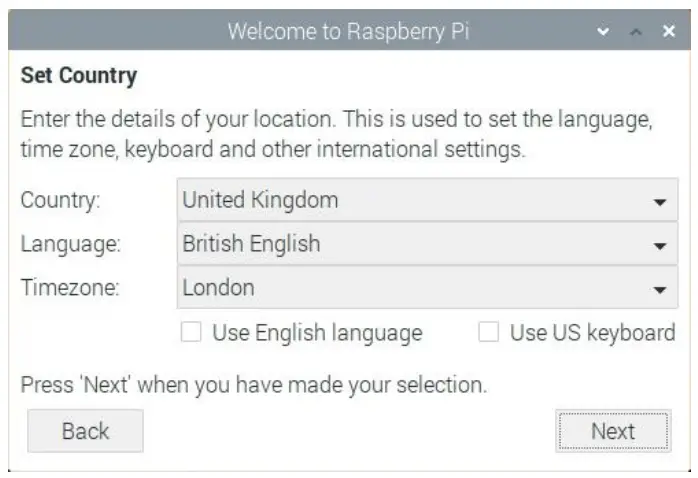Click the "Use US keyboard" label text
This screenshot has width=698, height=478.
[x=592, y=333]
